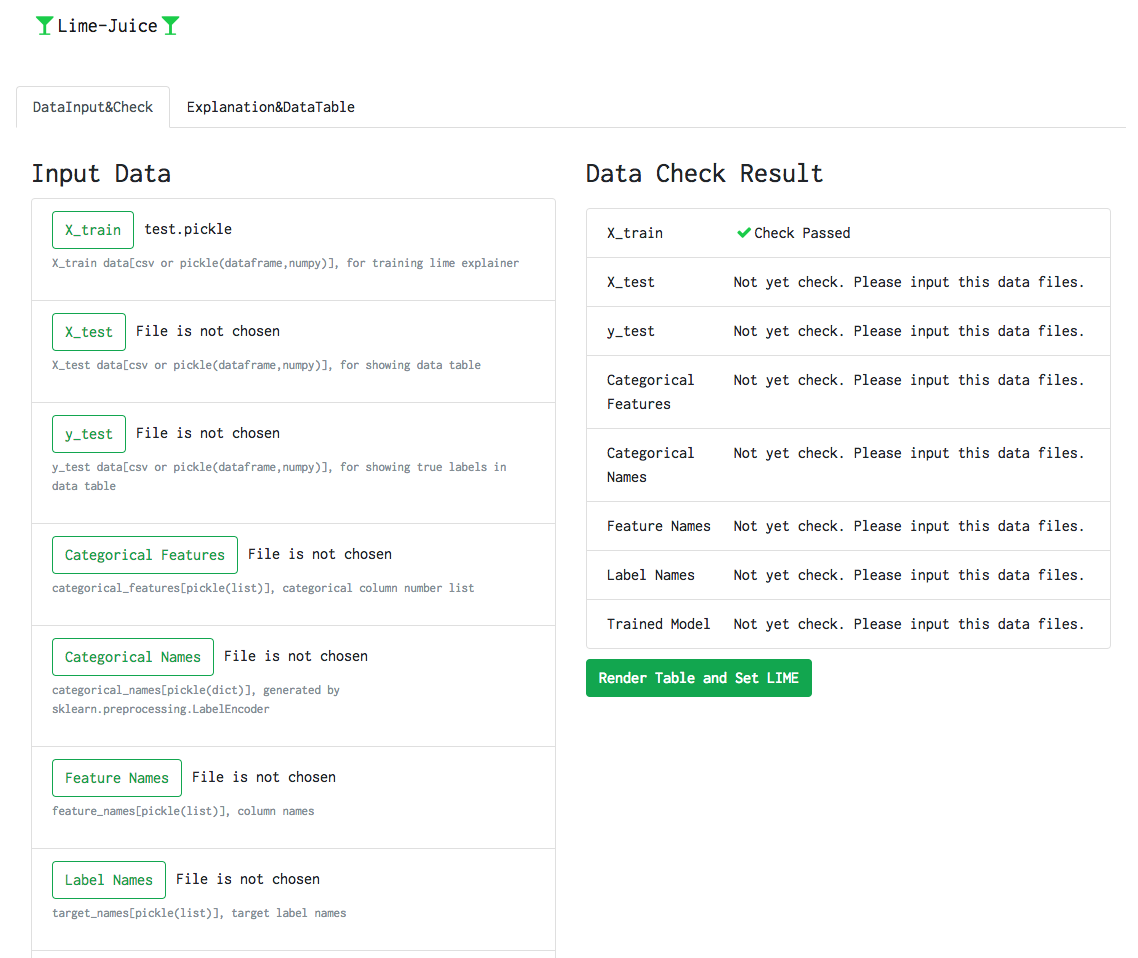
Task: Choose a file with the X_train button
Action: [93, 230]
